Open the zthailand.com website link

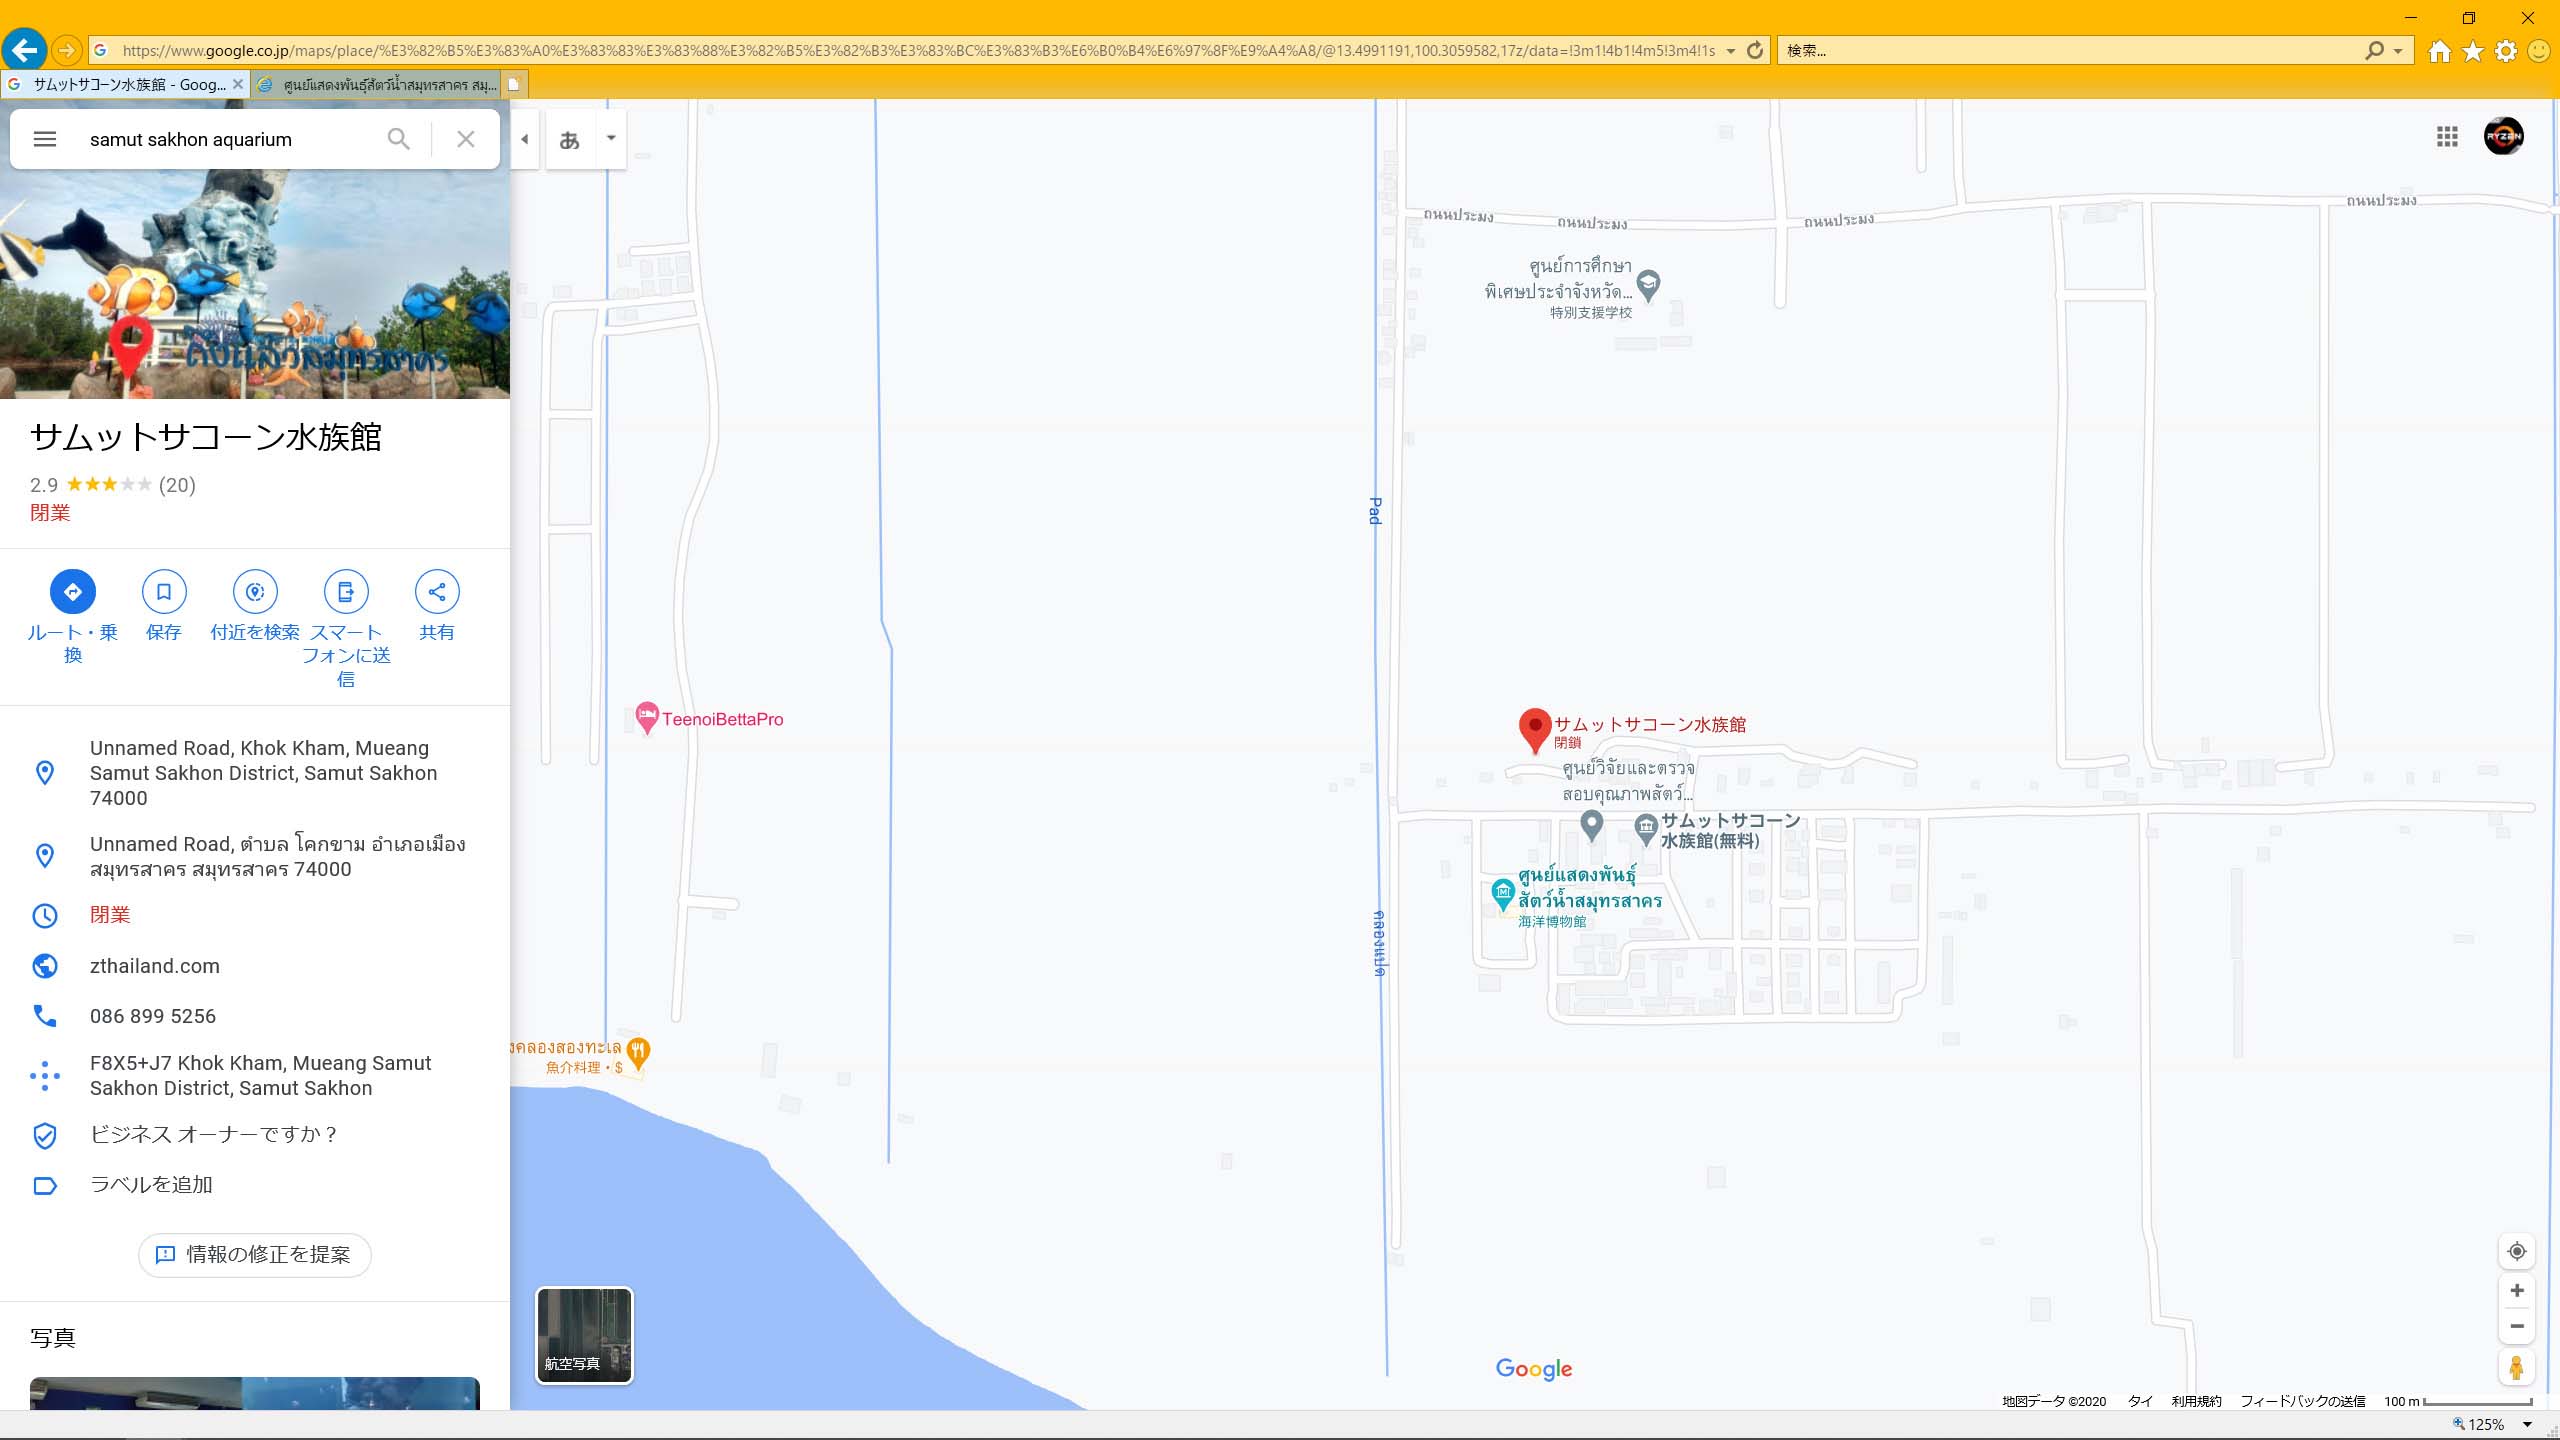pos(155,966)
